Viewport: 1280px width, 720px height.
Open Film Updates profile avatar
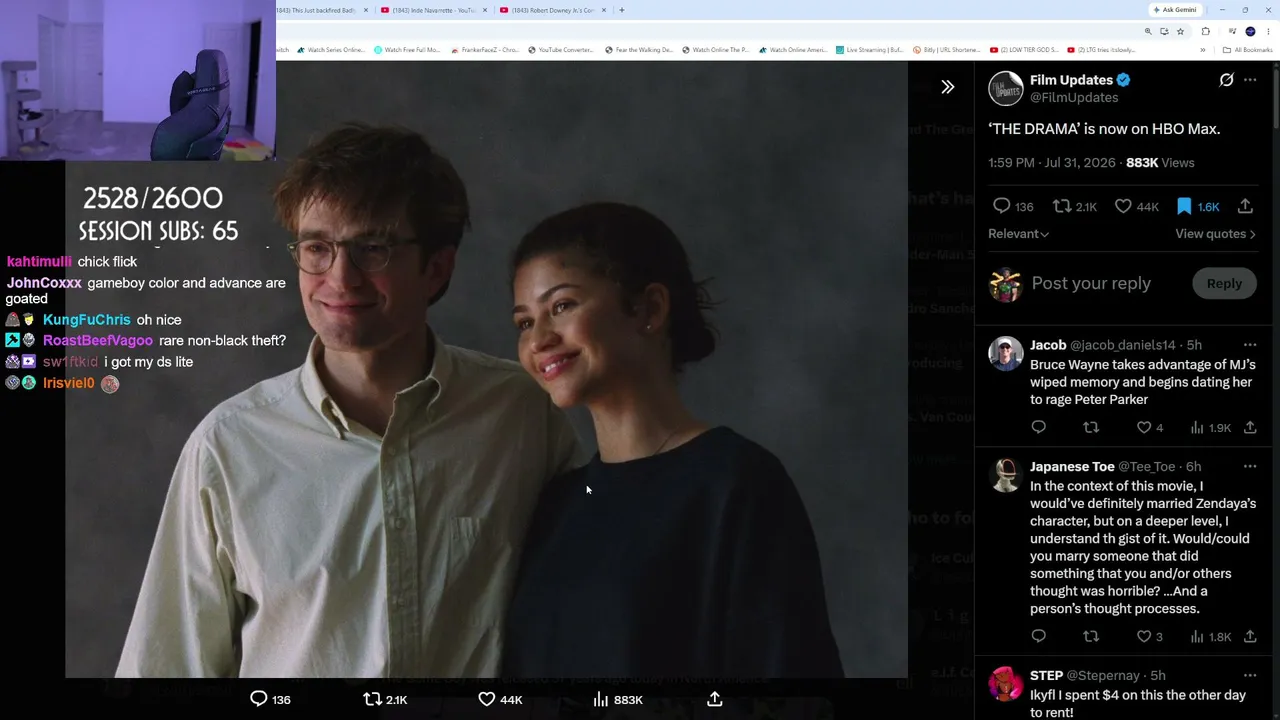[x=1006, y=88]
